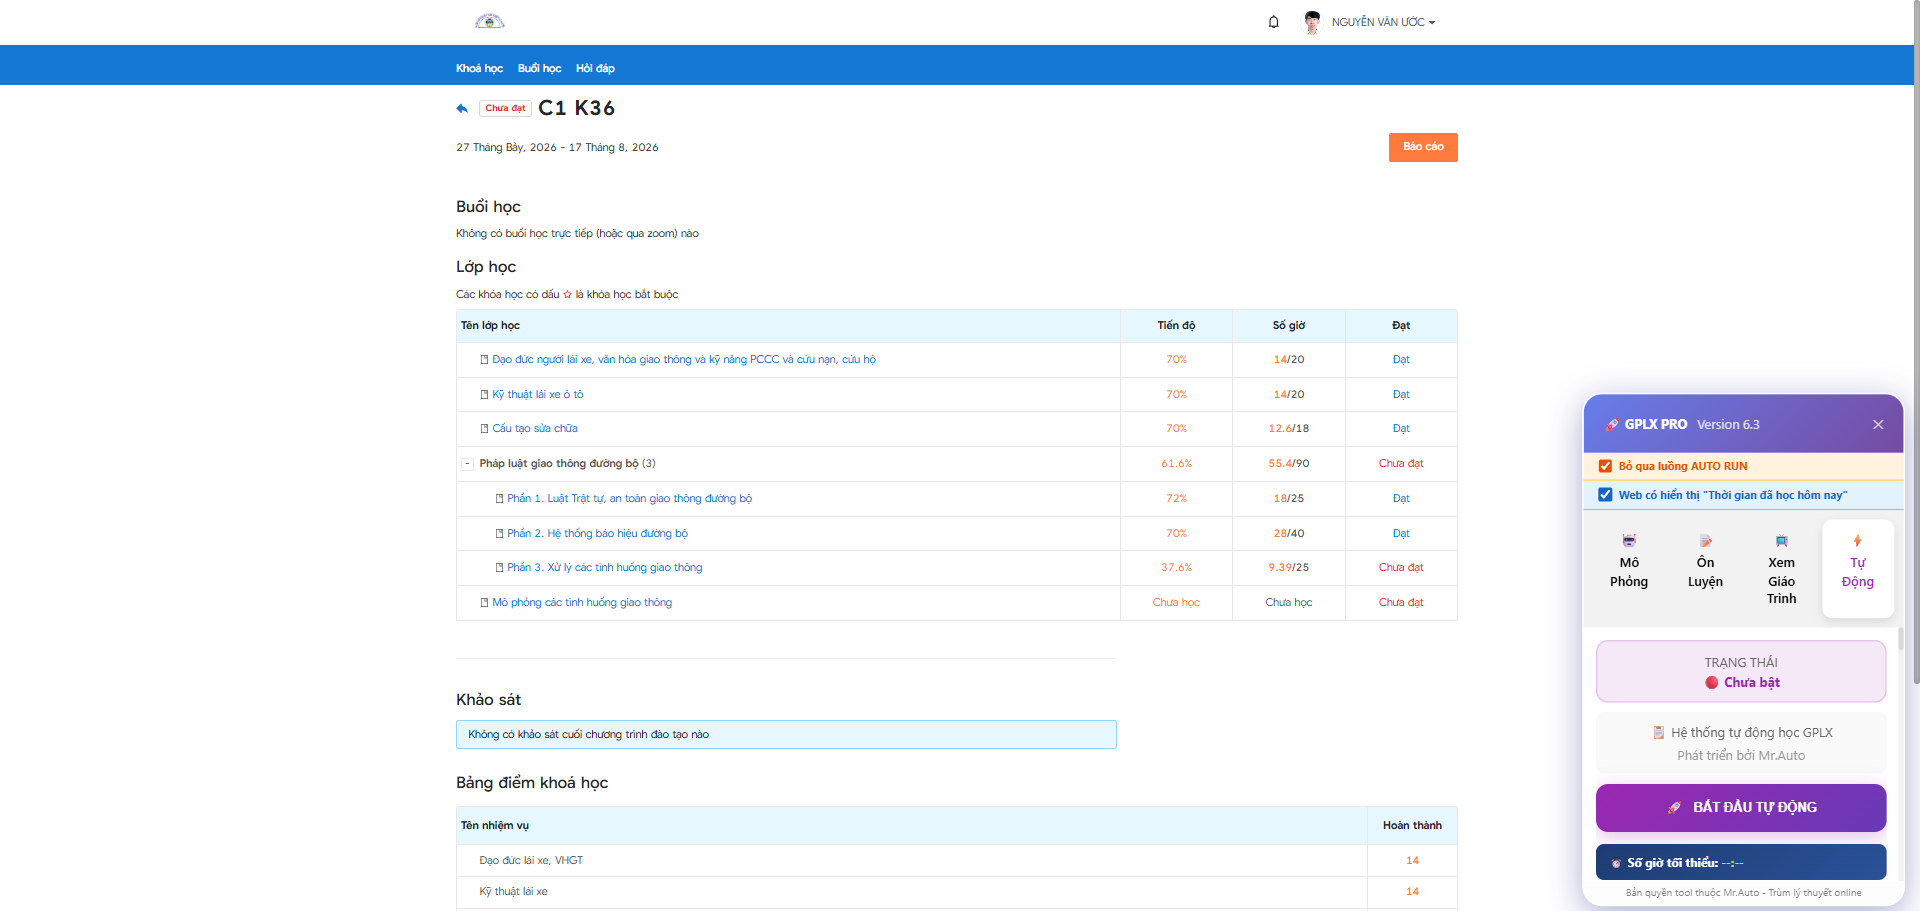1920x911 pixels.
Task: Switch to the Xem Giáo Trình tab
Action: click(x=1781, y=570)
